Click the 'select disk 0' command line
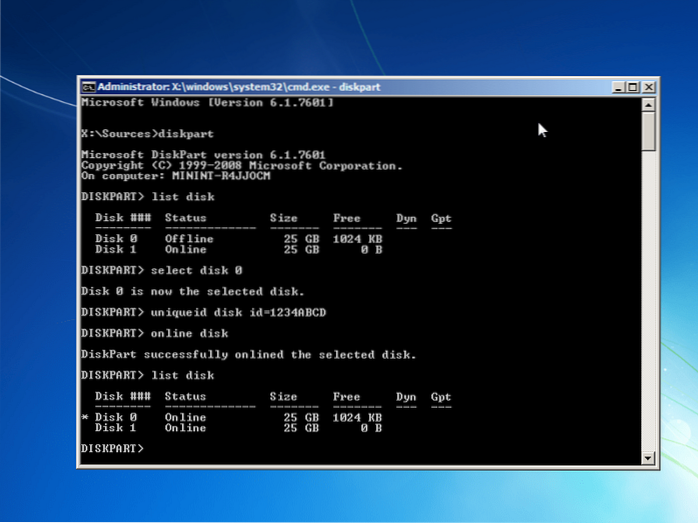Viewport: 698px width, 523px height. [x=161, y=270]
